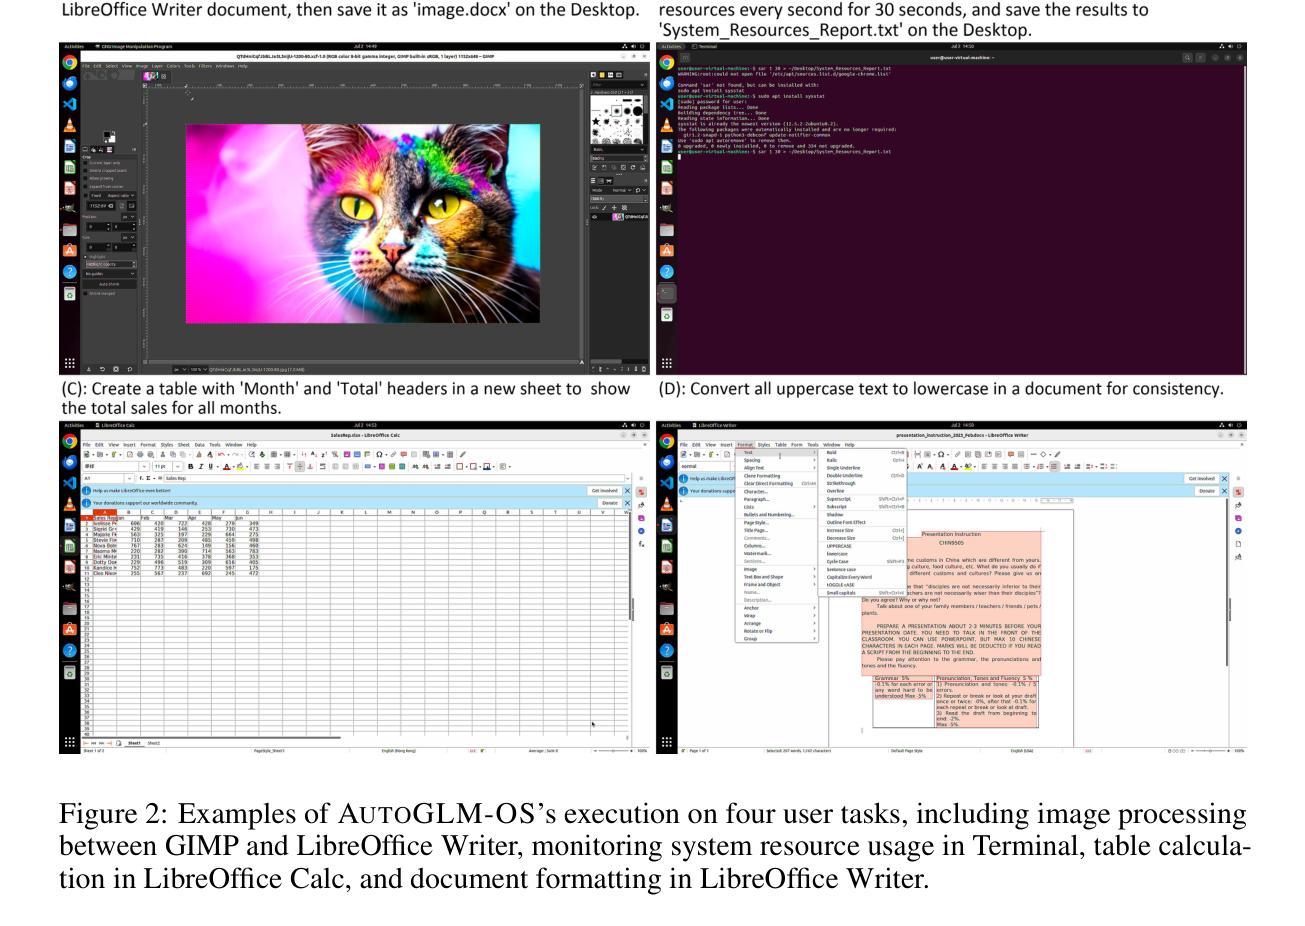Open Show Applications grid in the Terminal screenshot
The image size is (1305, 926).
666,363
